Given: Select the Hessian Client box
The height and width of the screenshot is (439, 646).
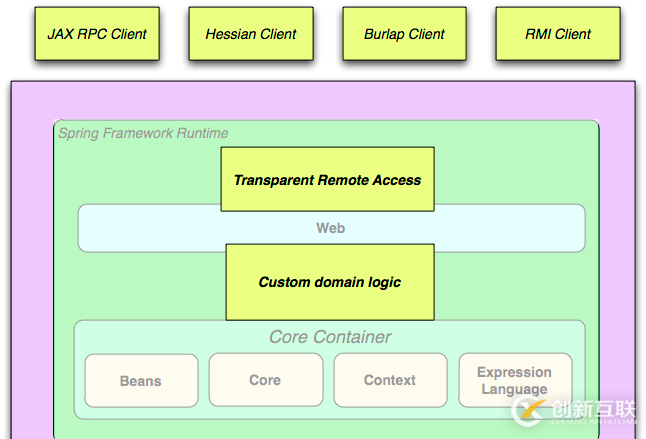Looking at the screenshot, I should (x=251, y=34).
